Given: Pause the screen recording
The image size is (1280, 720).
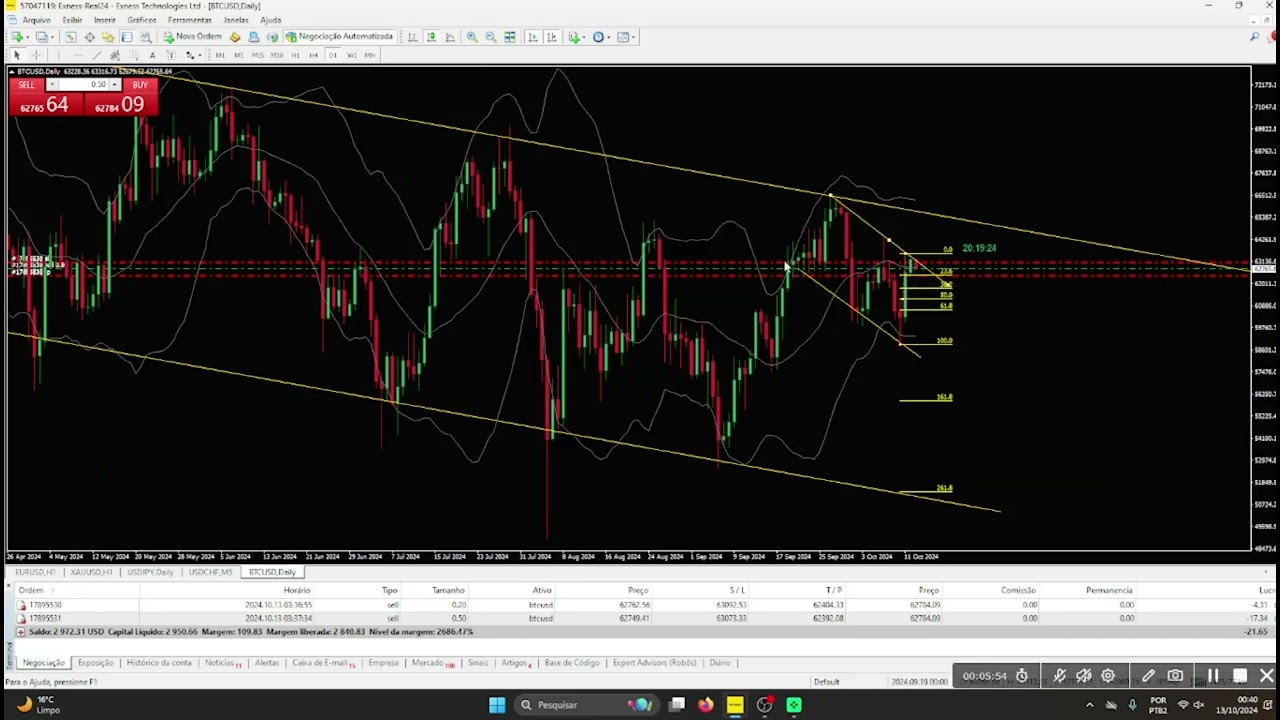Looking at the screenshot, I should (1213, 676).
